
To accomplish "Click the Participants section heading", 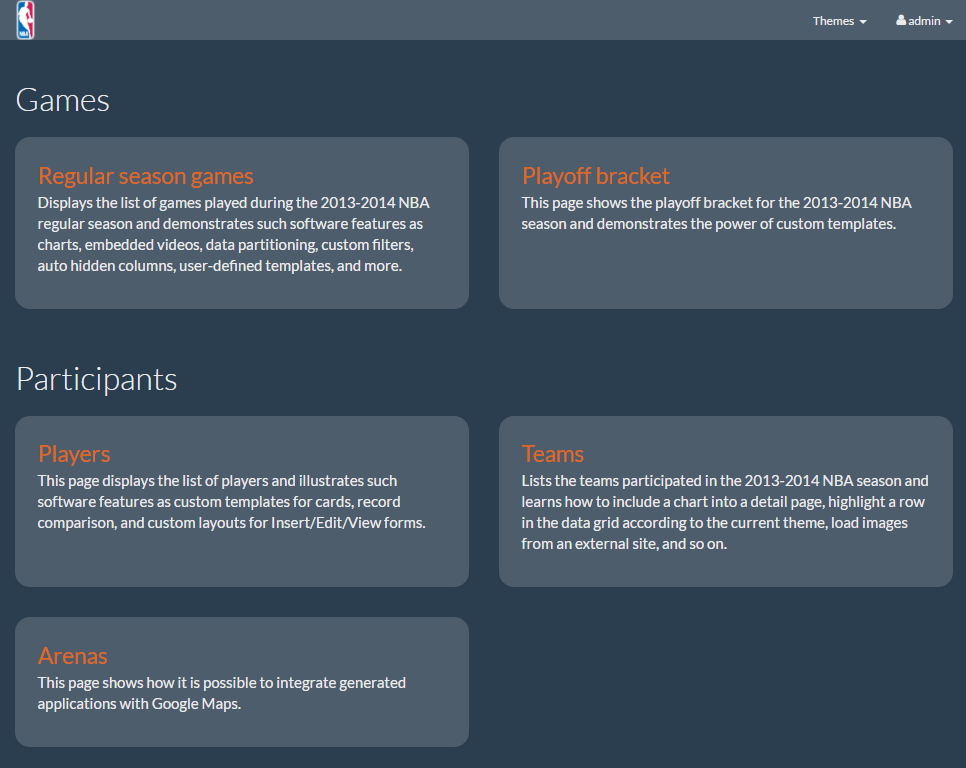I will 97,379.
